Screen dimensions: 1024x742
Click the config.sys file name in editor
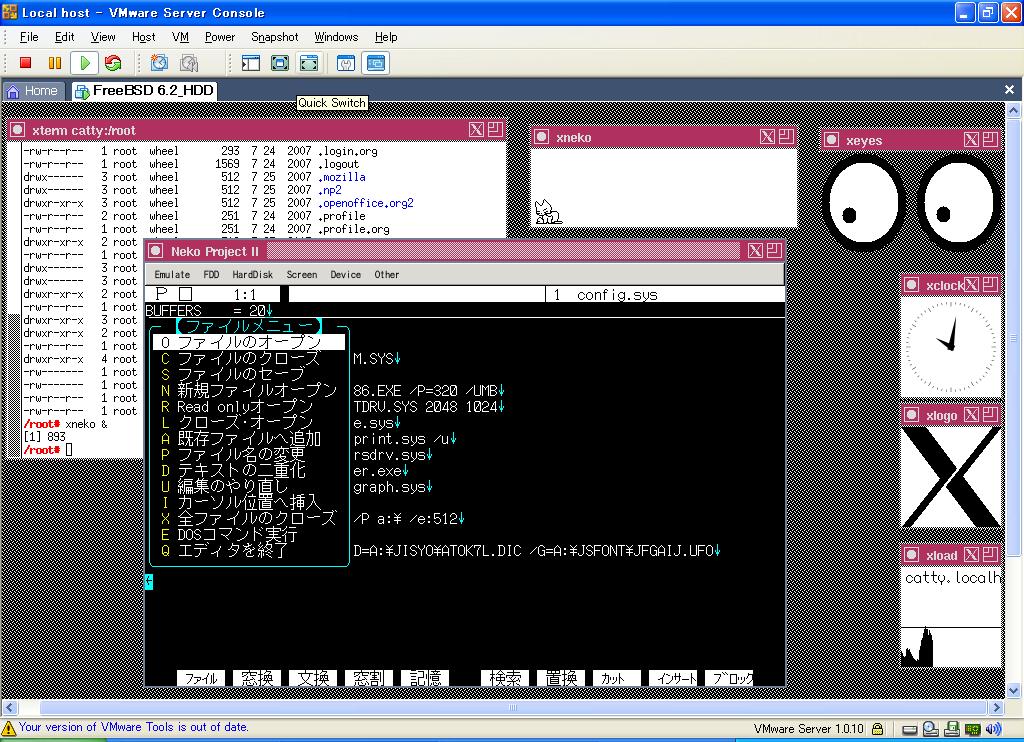click(617, 295)
